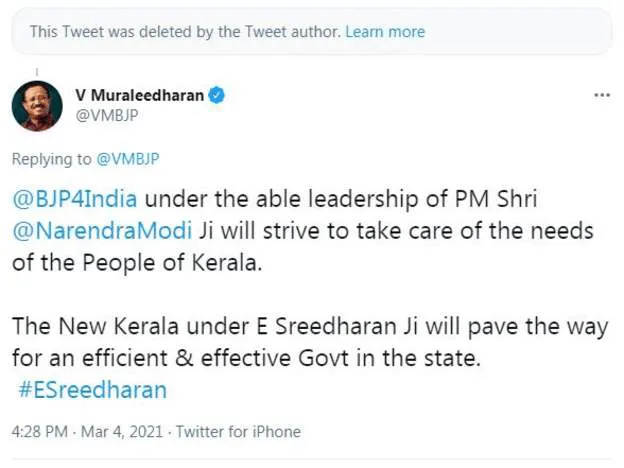
Task: Select @VMBJP in the 'Replying to' line
Action: [x=127, y=159]
